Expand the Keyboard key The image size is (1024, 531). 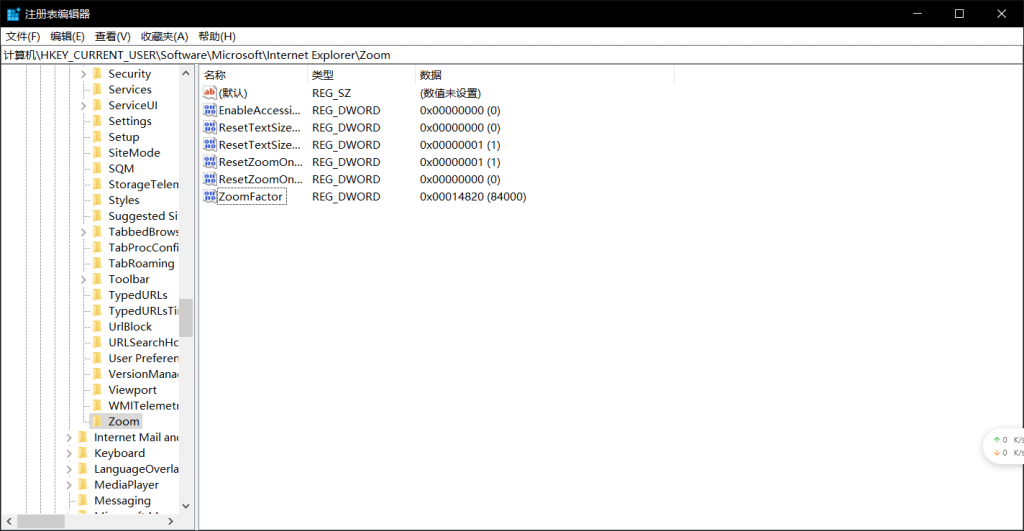pyautogui.click(x=69, y=453)
